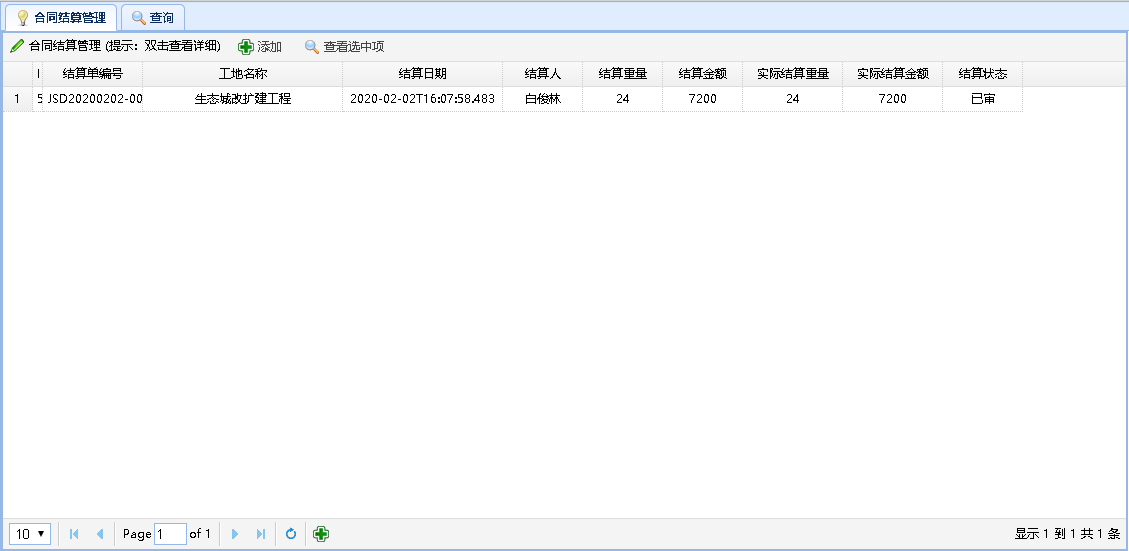Sort by 工地名称 column header

tap(243, 73)
